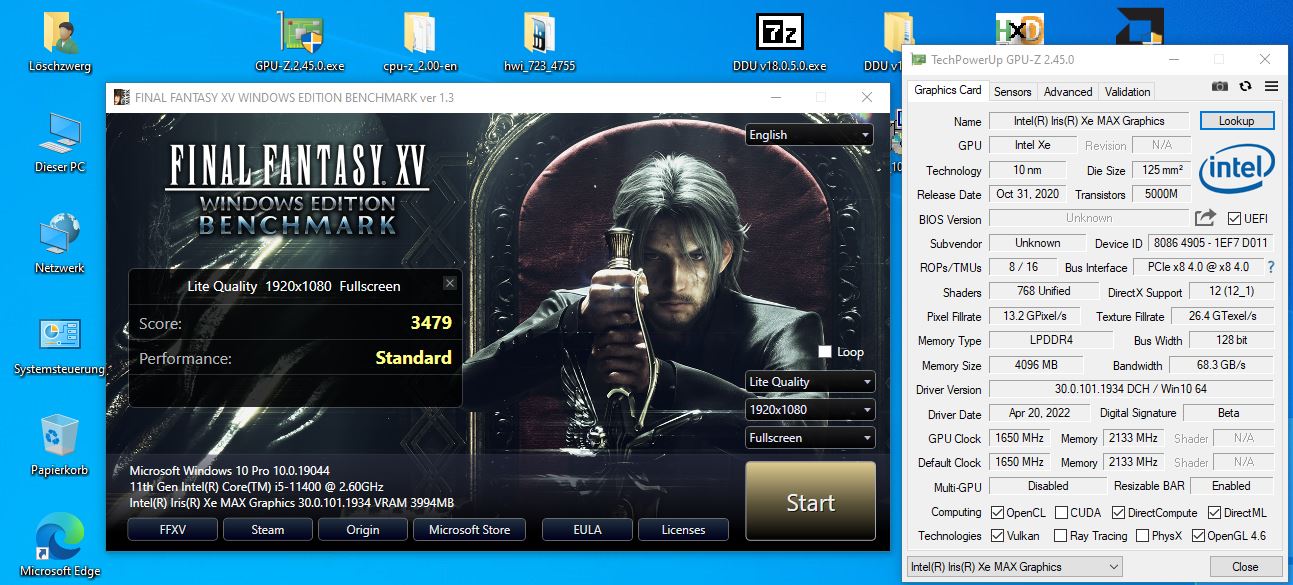1293x585 pixels.
Task: Toggle the OpenGL 4.6 checkbox
Action: click(x=1198, y=536)
